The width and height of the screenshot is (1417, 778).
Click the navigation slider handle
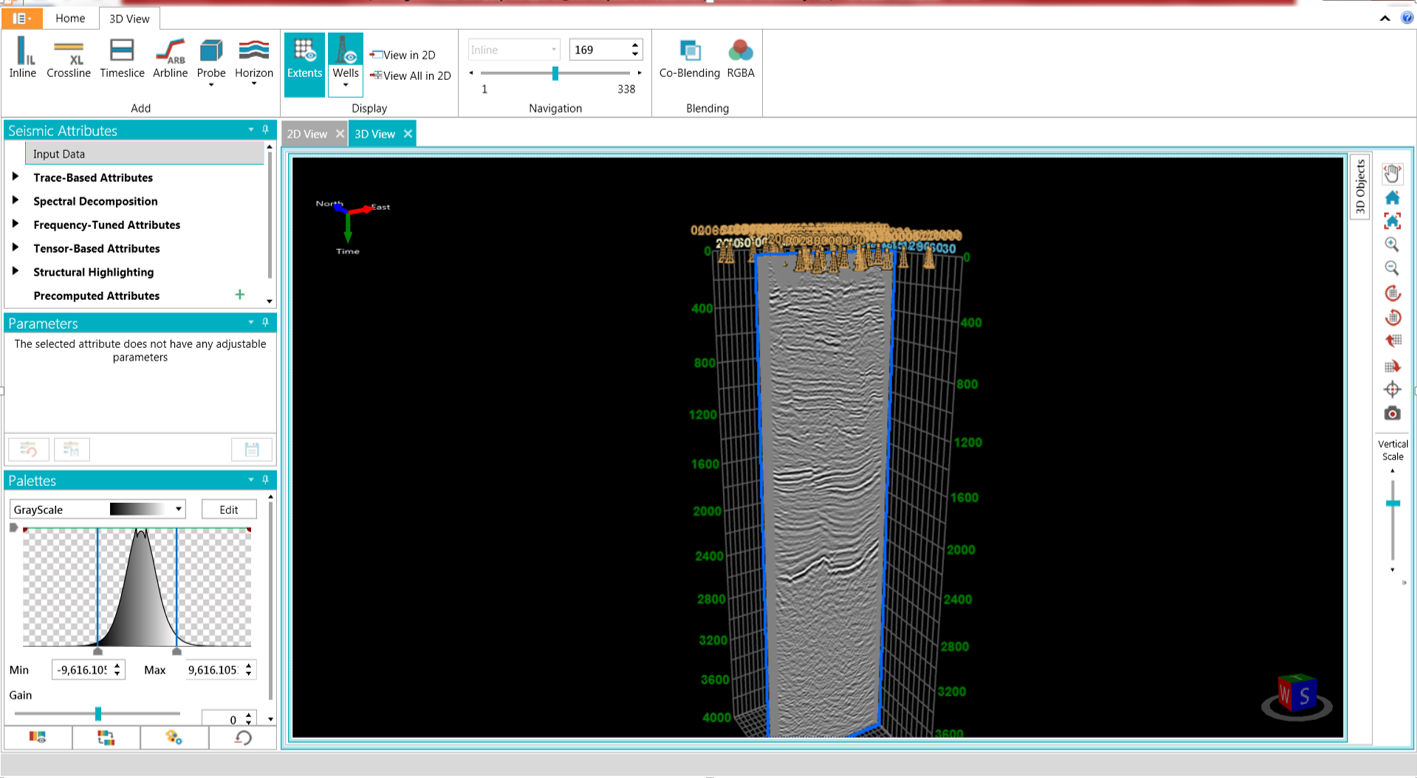[x=555, y=73]
